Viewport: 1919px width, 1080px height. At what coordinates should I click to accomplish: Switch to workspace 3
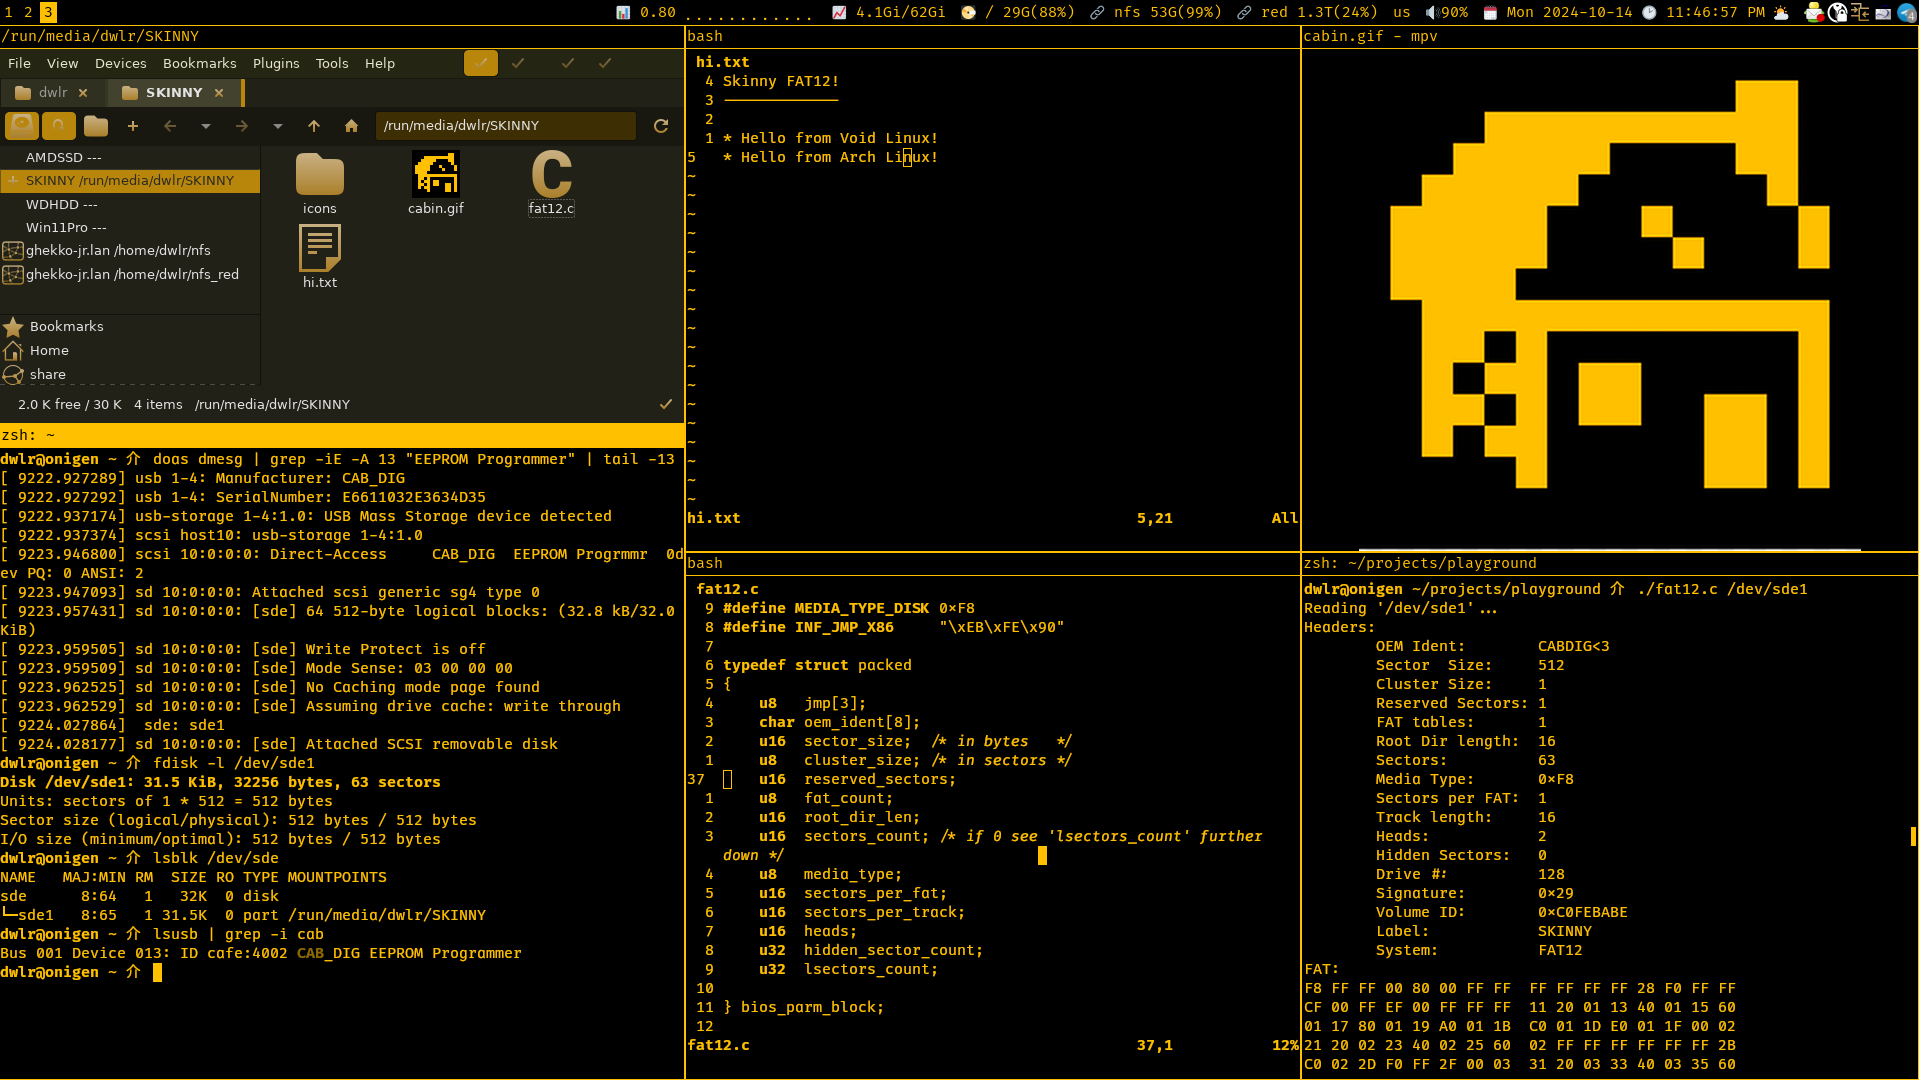click(48, 12)
